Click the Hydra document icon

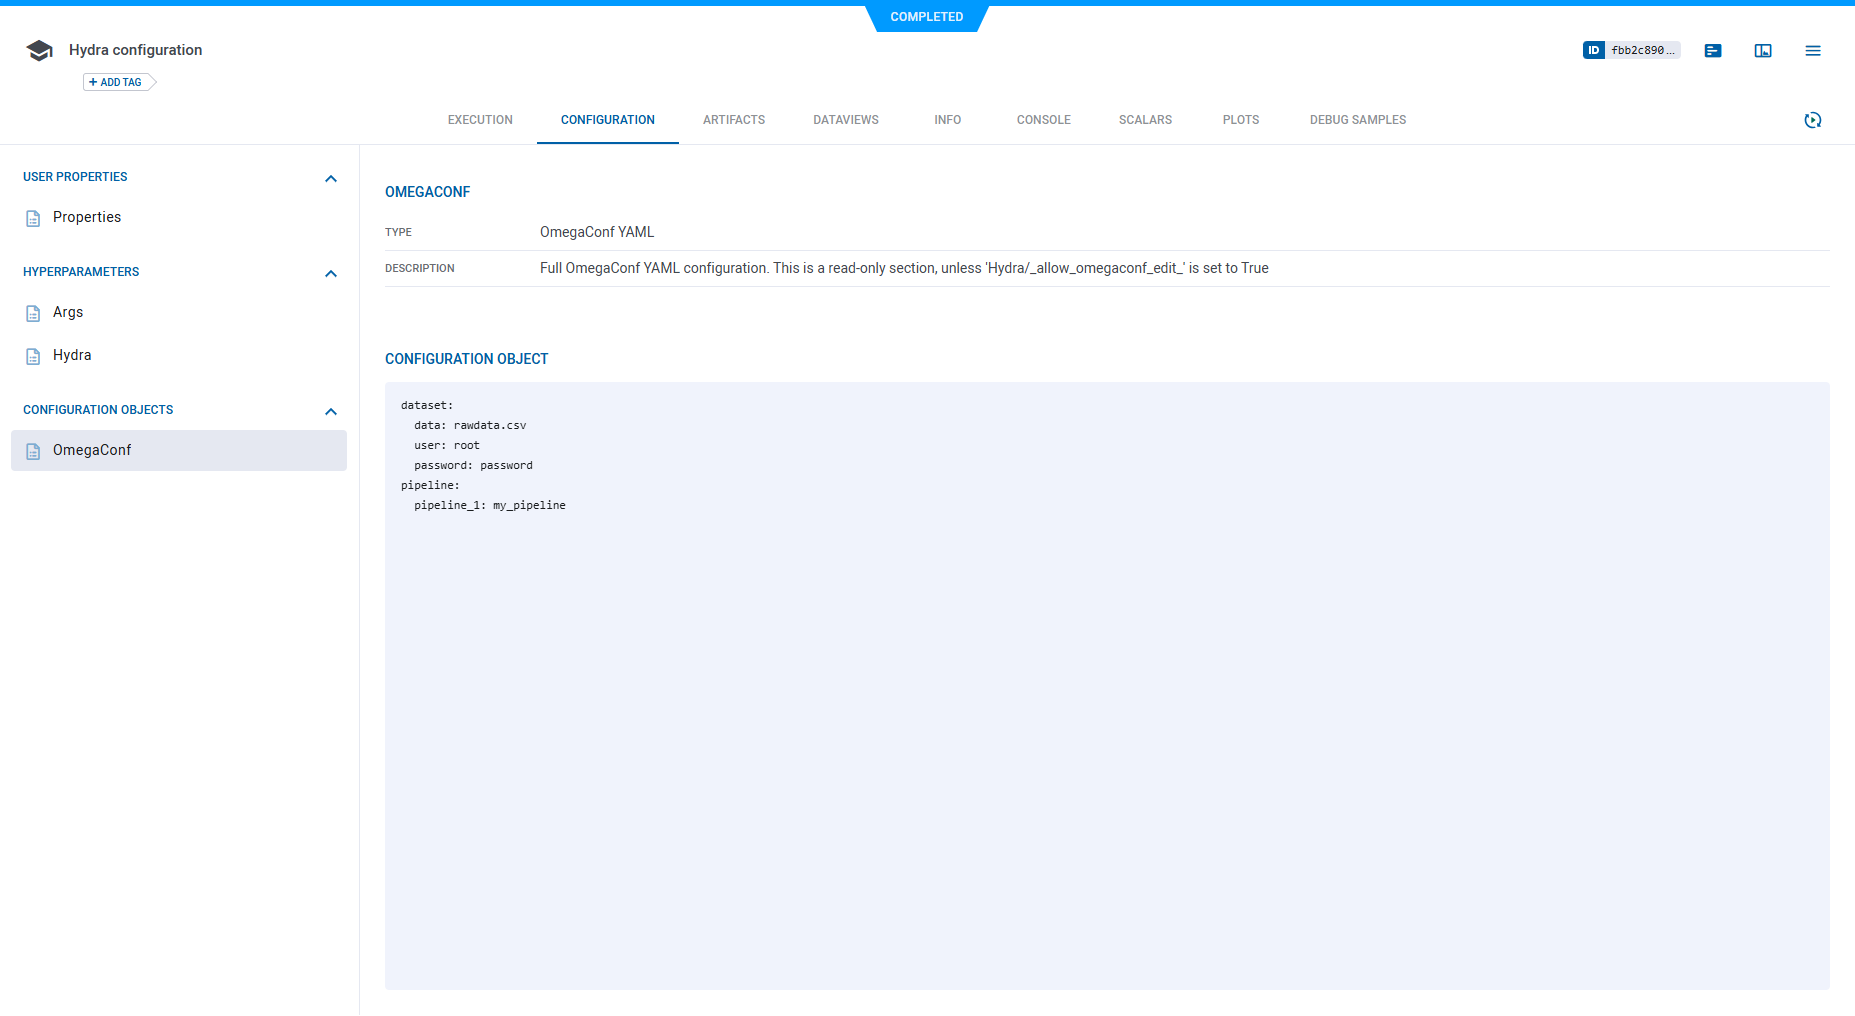click(33, 356)
